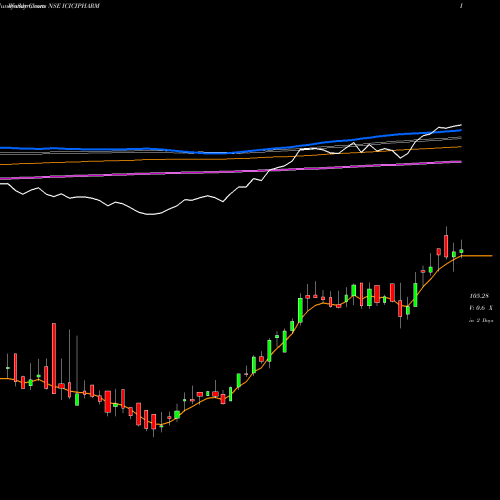The height and width of the screenshot is (500, 500).
Task: Click the 'in 2 Days' label
Action: point(481,320)
